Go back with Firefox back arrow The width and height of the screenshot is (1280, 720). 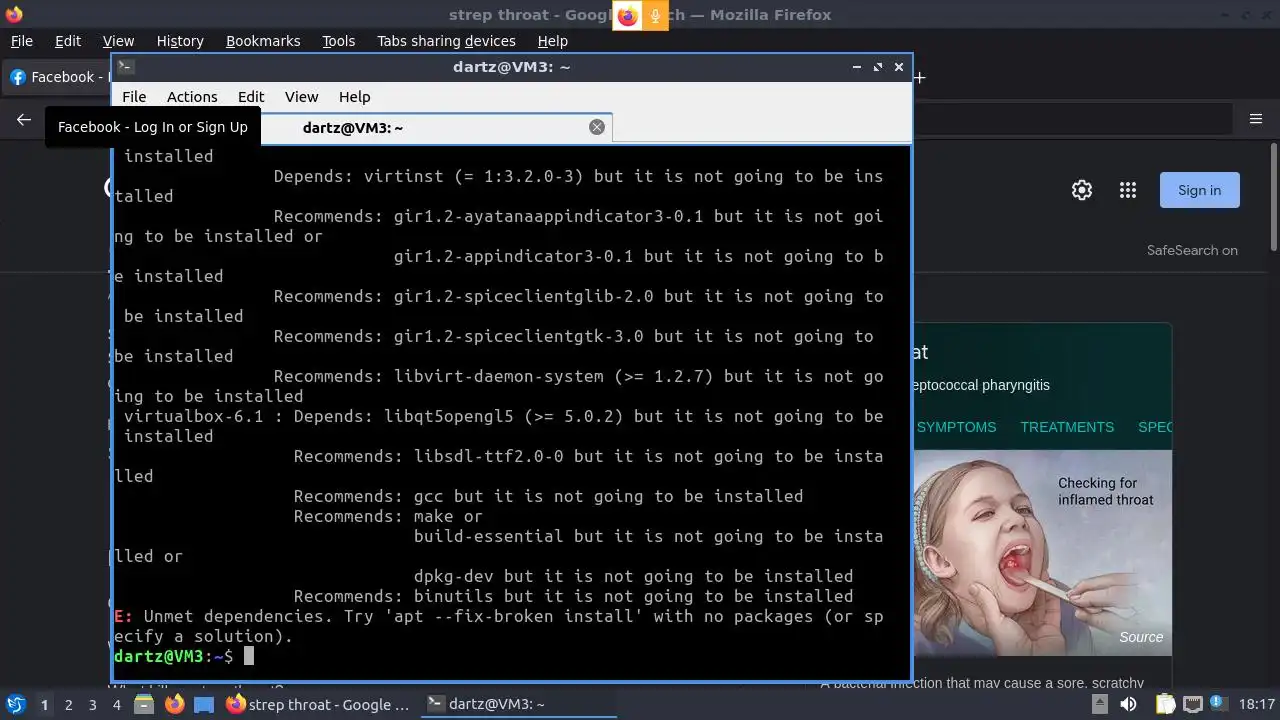coord(24,119)
